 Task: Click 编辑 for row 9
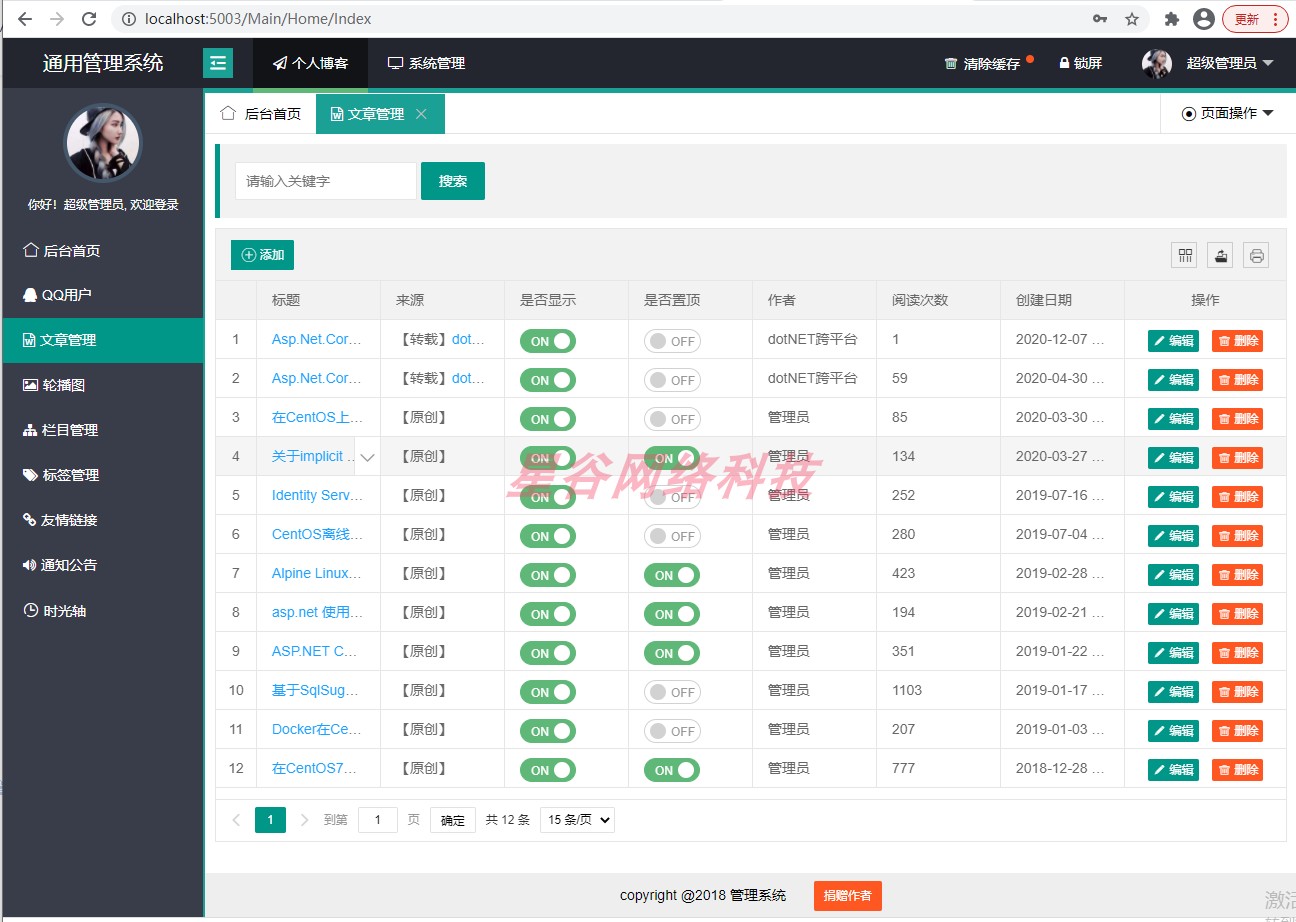click(x=1173, y=653)
